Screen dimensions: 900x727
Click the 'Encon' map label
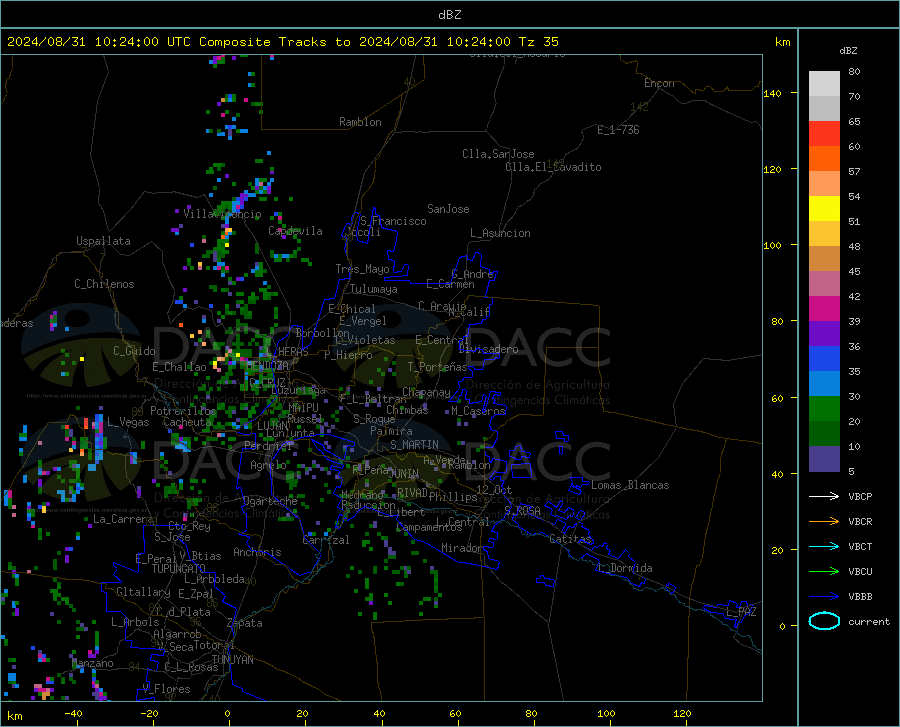point(659,83)
